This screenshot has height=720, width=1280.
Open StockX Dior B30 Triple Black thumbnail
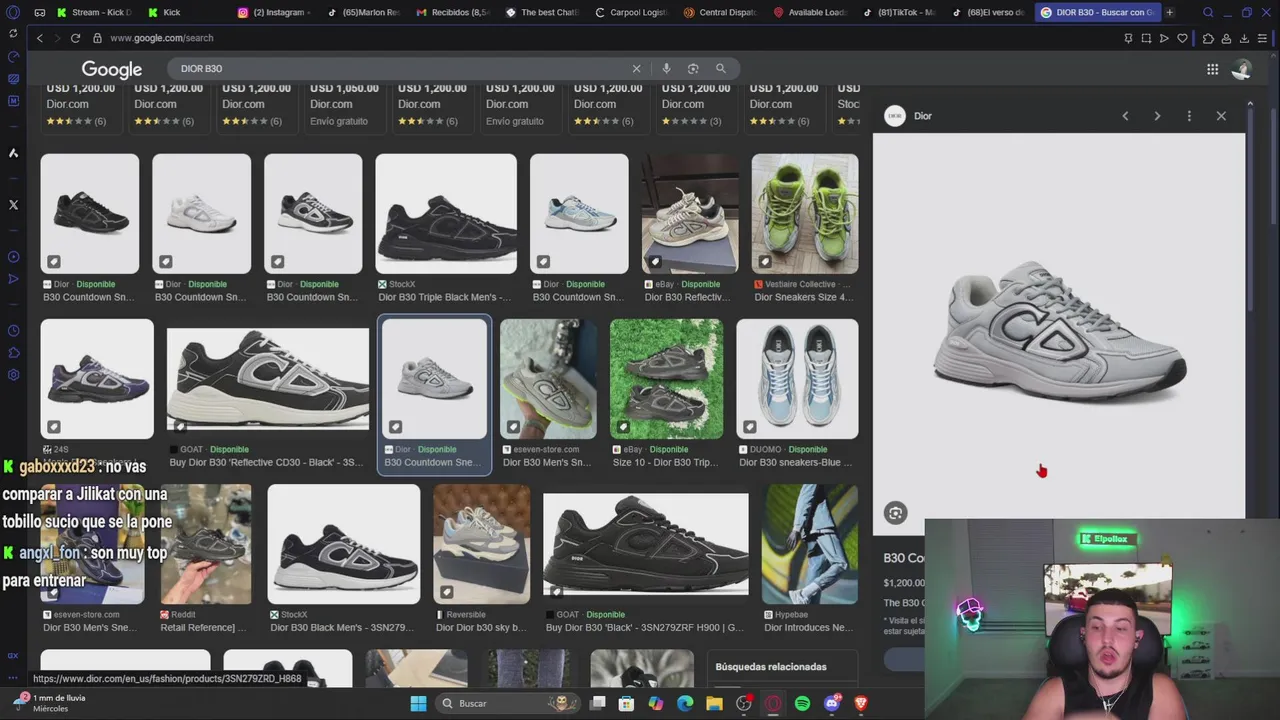pyautogui.click(x=446, y=213)
